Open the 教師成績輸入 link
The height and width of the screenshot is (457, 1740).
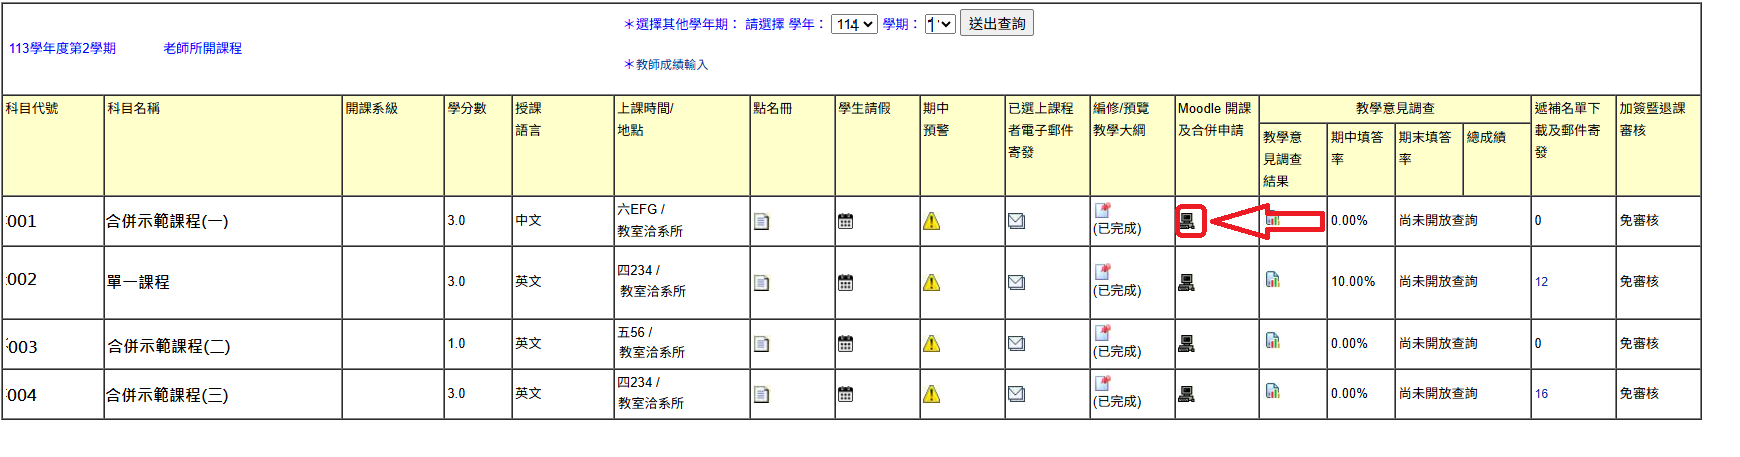[672, 65]
